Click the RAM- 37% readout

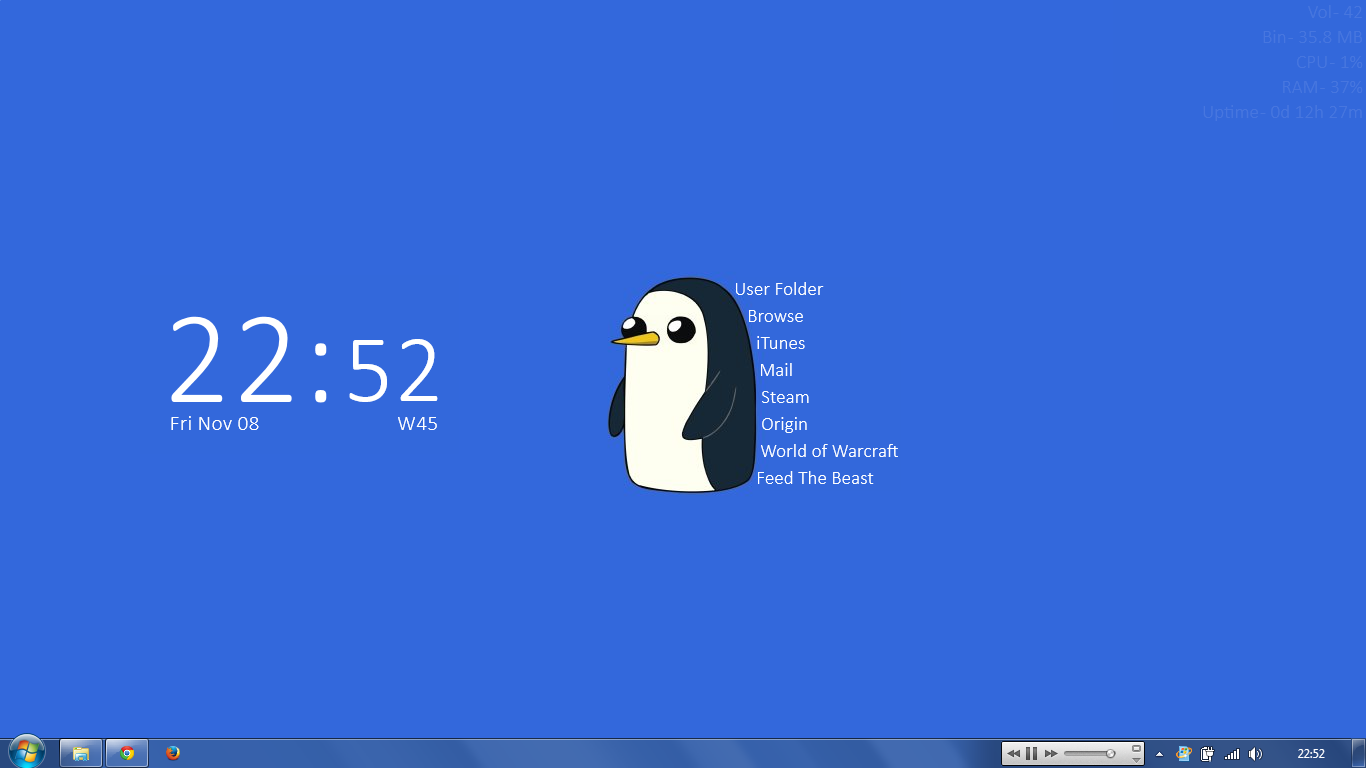pyautogui.click(x=1322, y=87)
